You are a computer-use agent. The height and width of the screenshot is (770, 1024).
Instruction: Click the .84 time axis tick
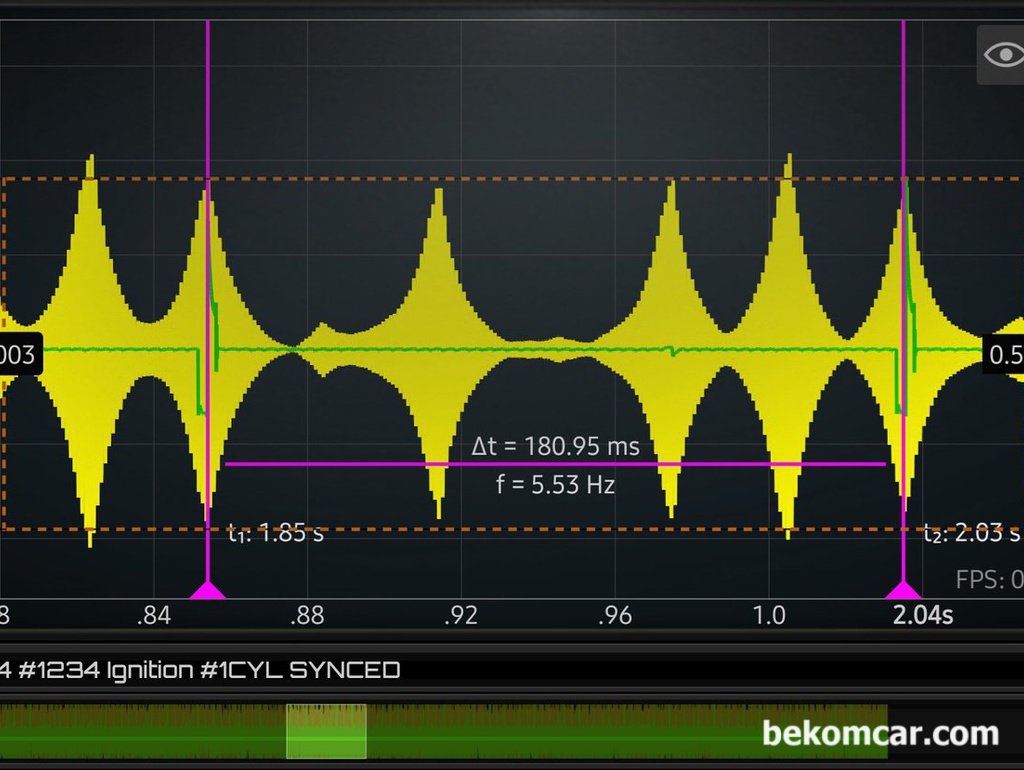tap(153, 615)
